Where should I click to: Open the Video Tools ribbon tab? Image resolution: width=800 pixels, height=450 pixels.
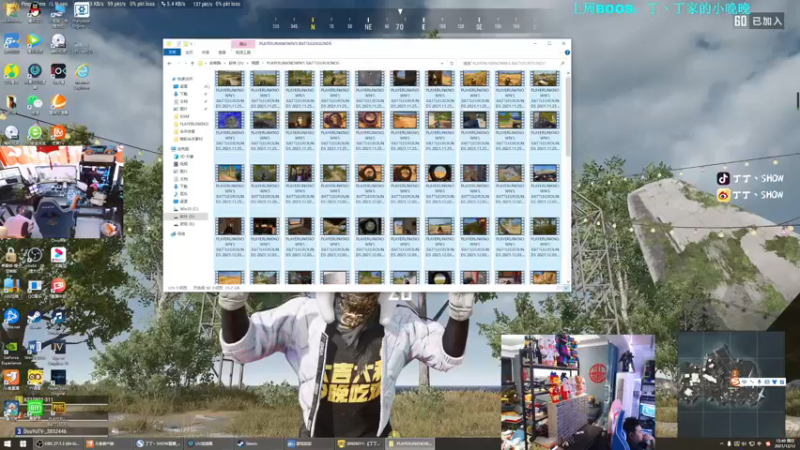(243, 52)
